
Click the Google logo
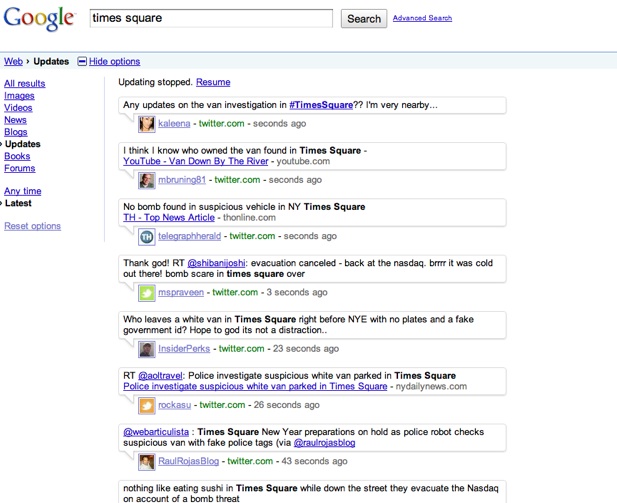40,19
